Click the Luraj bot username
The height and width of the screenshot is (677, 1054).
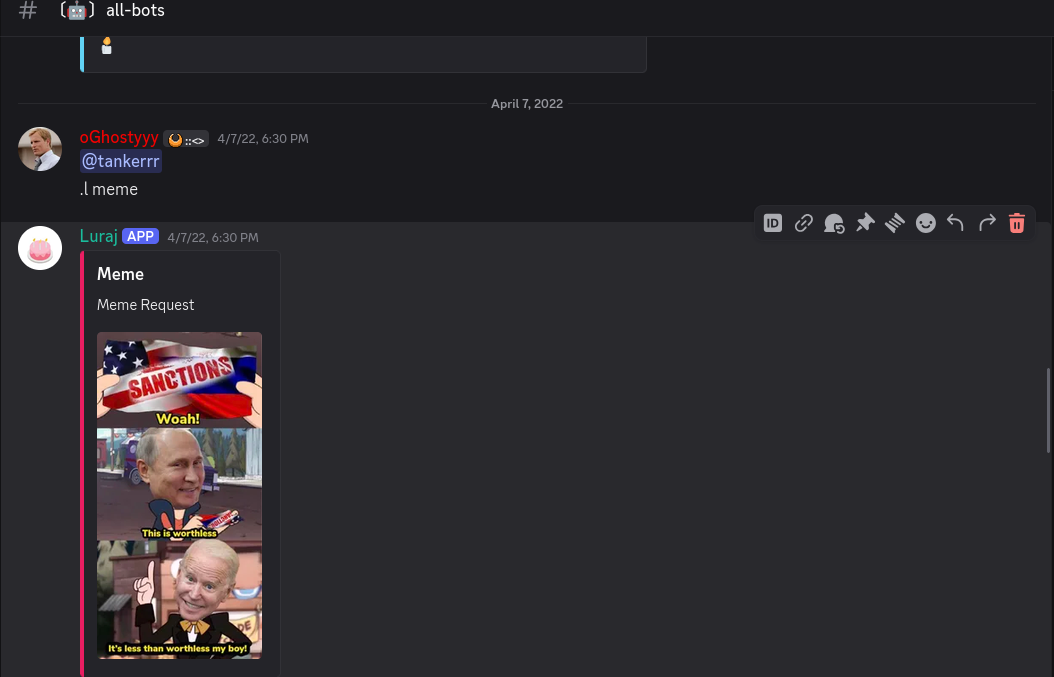click(x=99, y=236)
